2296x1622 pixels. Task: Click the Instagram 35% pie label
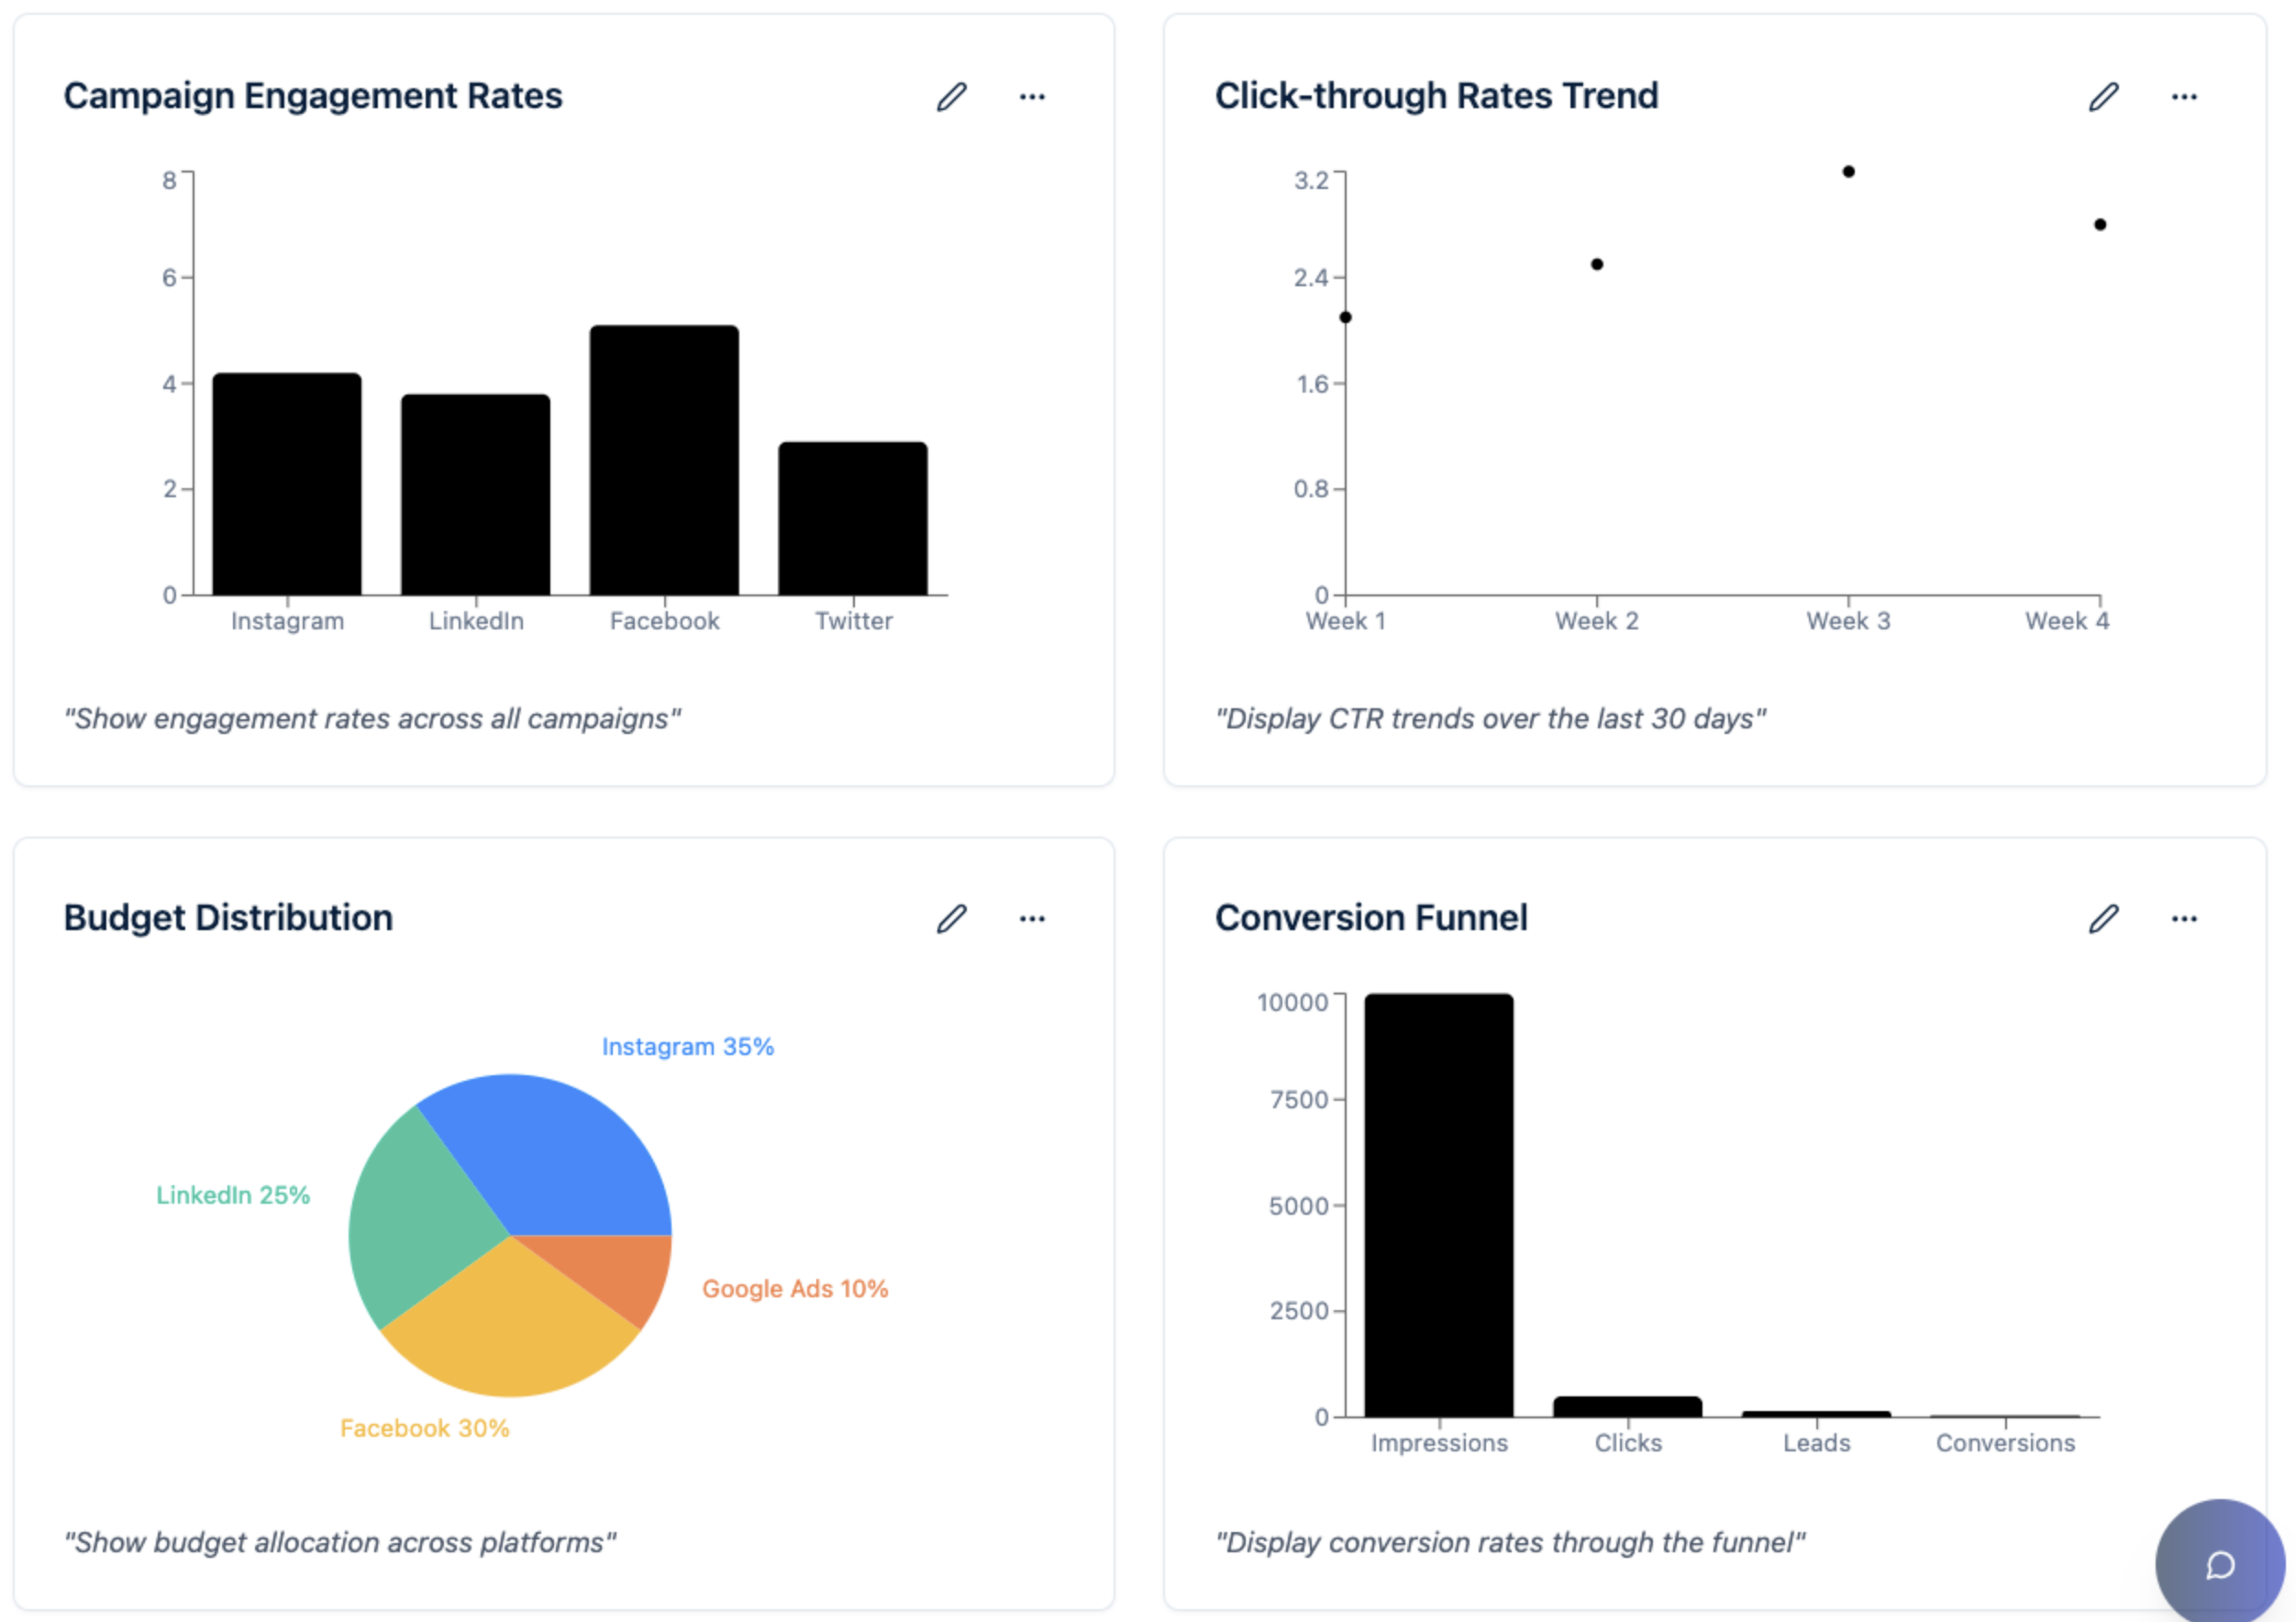point(688,1047)
